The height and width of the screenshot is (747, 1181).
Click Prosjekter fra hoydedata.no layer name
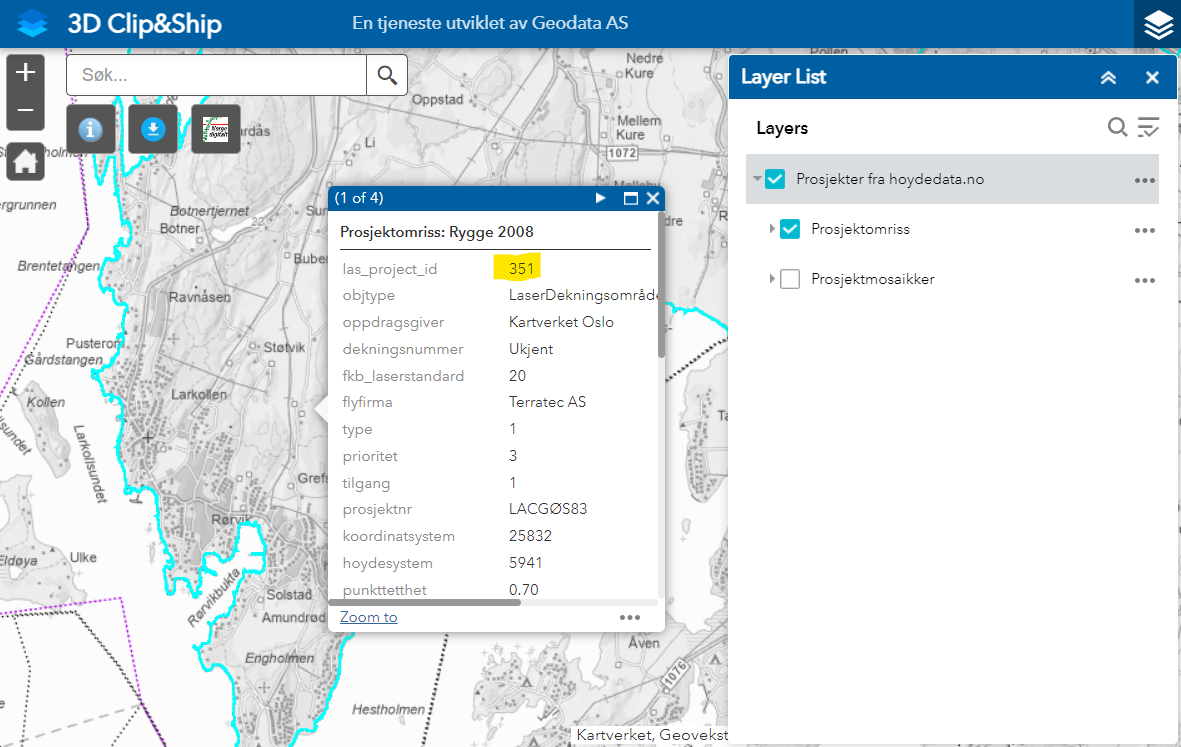(x=890, y=179)
